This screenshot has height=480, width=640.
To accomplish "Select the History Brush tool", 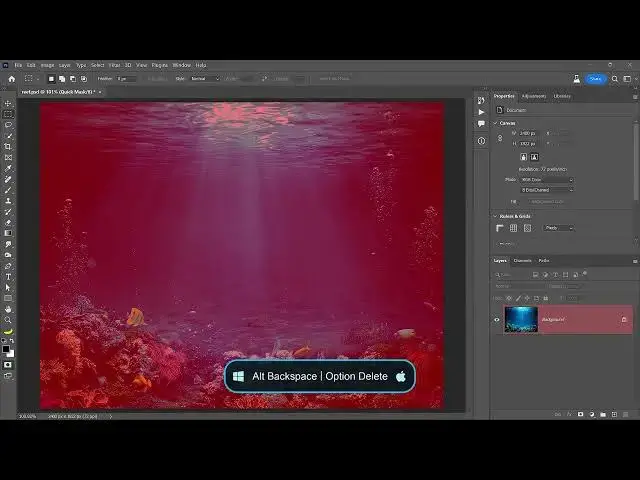I will (x=8, y=212).
